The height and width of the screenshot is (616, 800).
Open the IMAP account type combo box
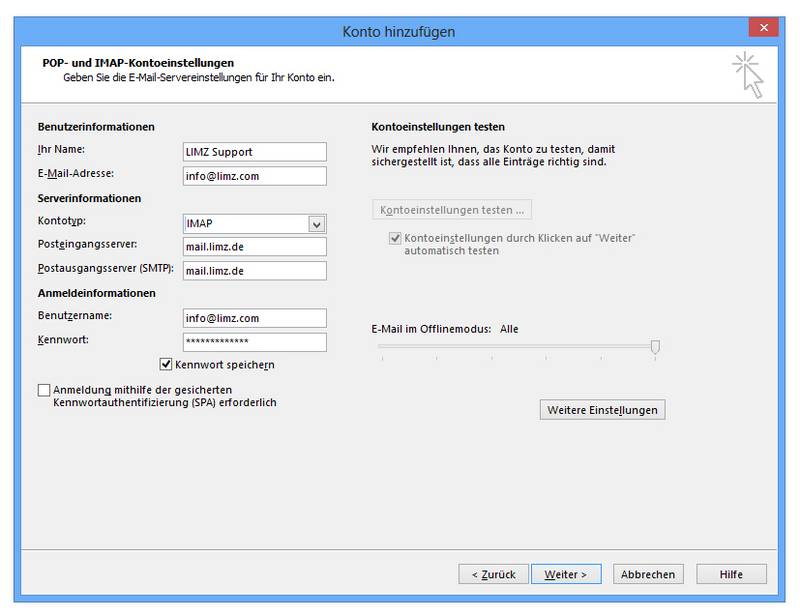255,224
